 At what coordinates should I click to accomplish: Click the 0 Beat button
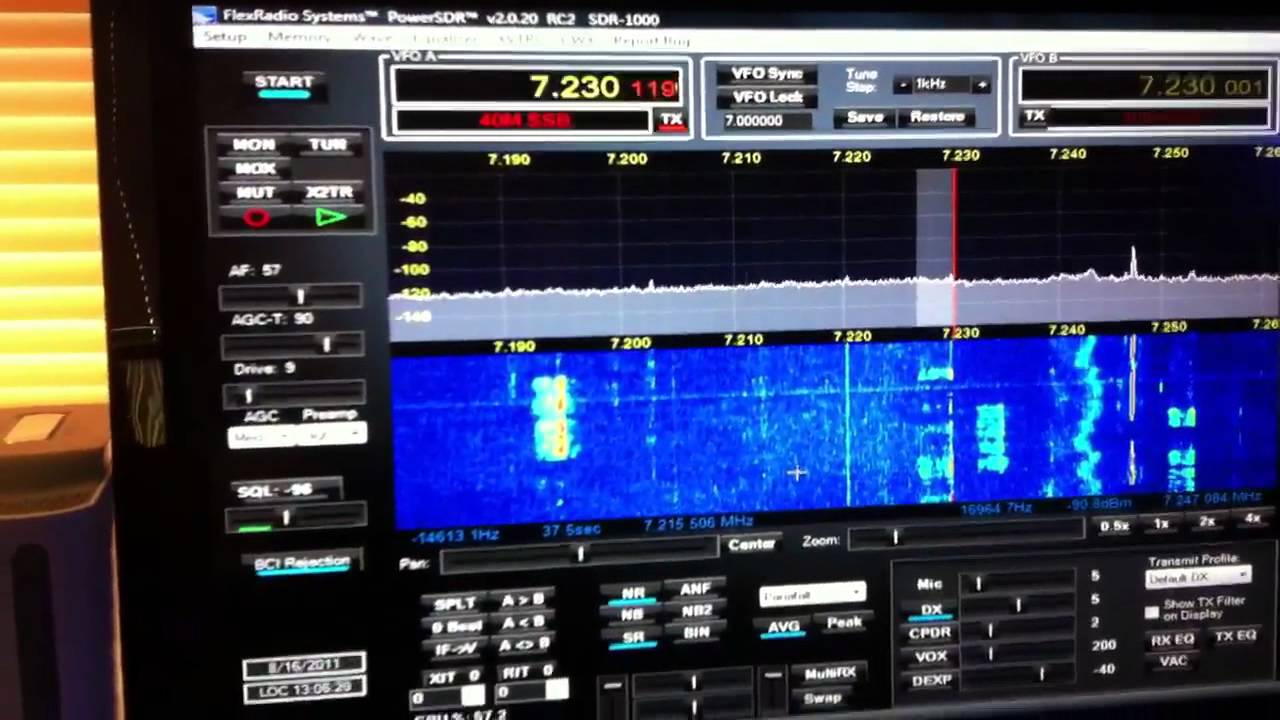pyautogui.click(x=455, y=627)
